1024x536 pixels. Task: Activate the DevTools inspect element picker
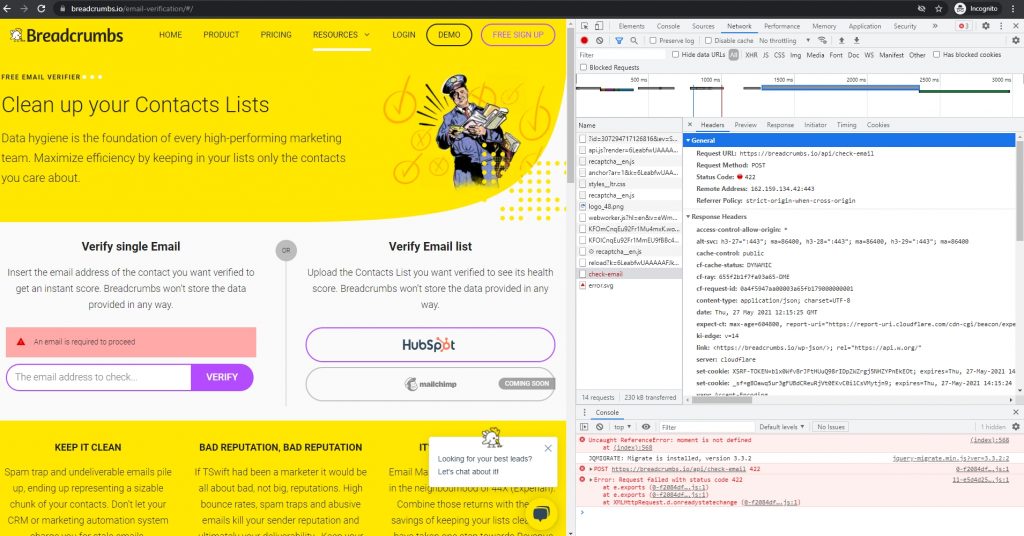click(584, 26)
